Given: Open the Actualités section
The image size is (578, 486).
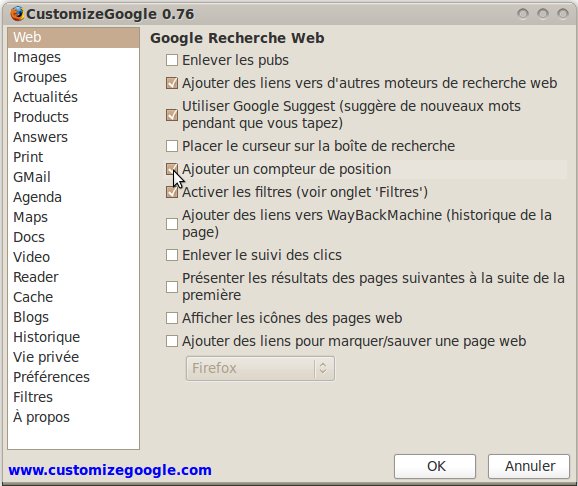Looking at the screenshot, I should click(x=73, y=97).
